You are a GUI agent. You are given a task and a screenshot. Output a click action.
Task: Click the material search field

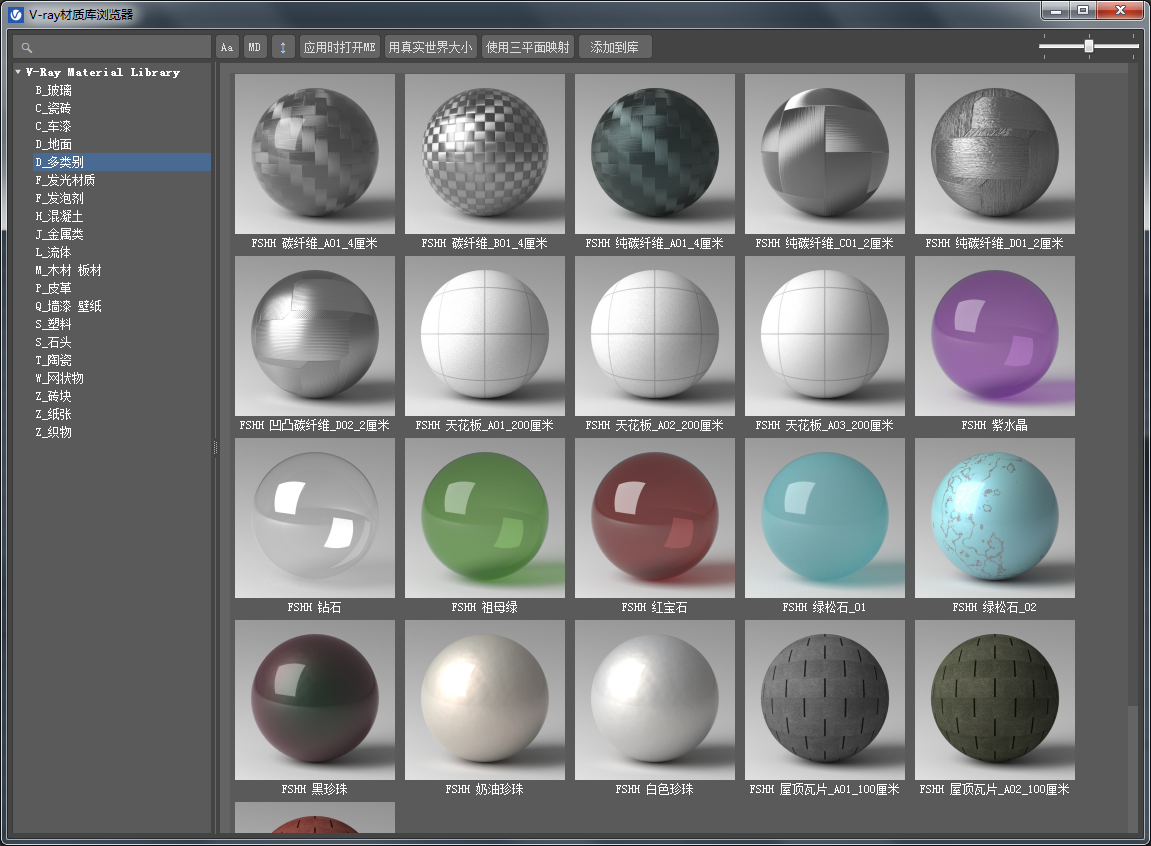pyautogui.click(x=112, y=47)
